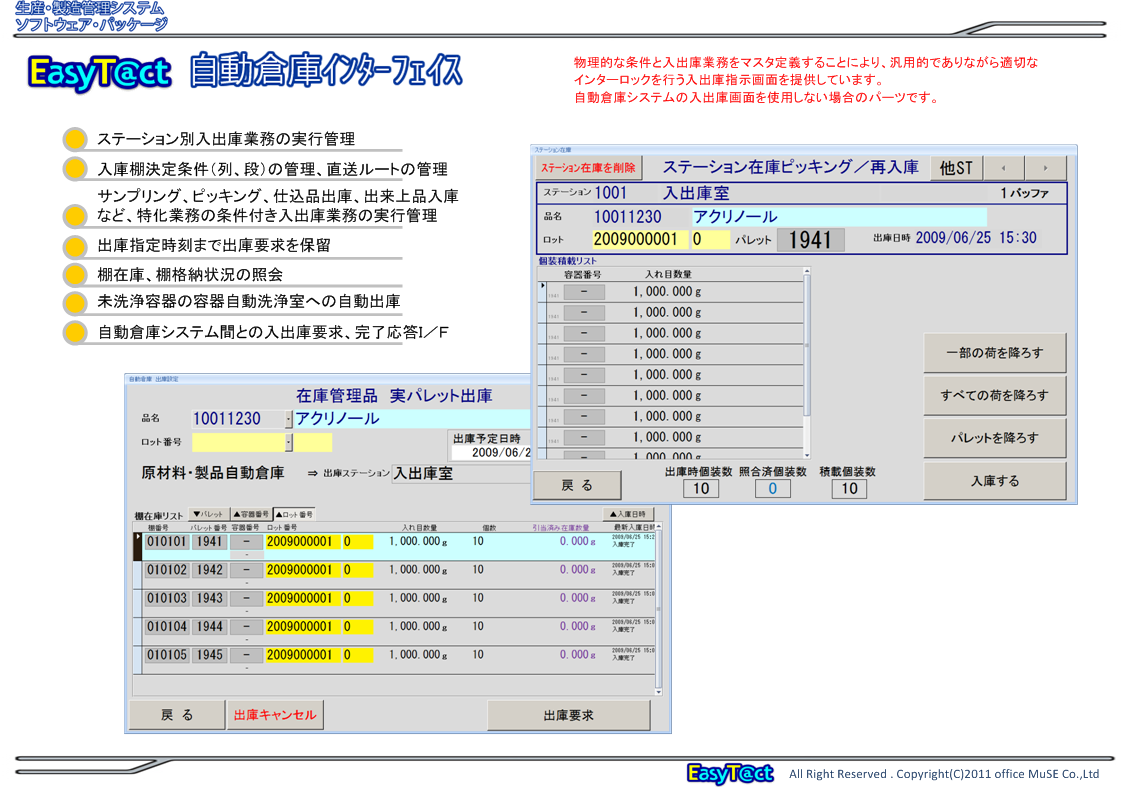
Task: Click the 1 バッファ label
Action: tap(1024, 193)
